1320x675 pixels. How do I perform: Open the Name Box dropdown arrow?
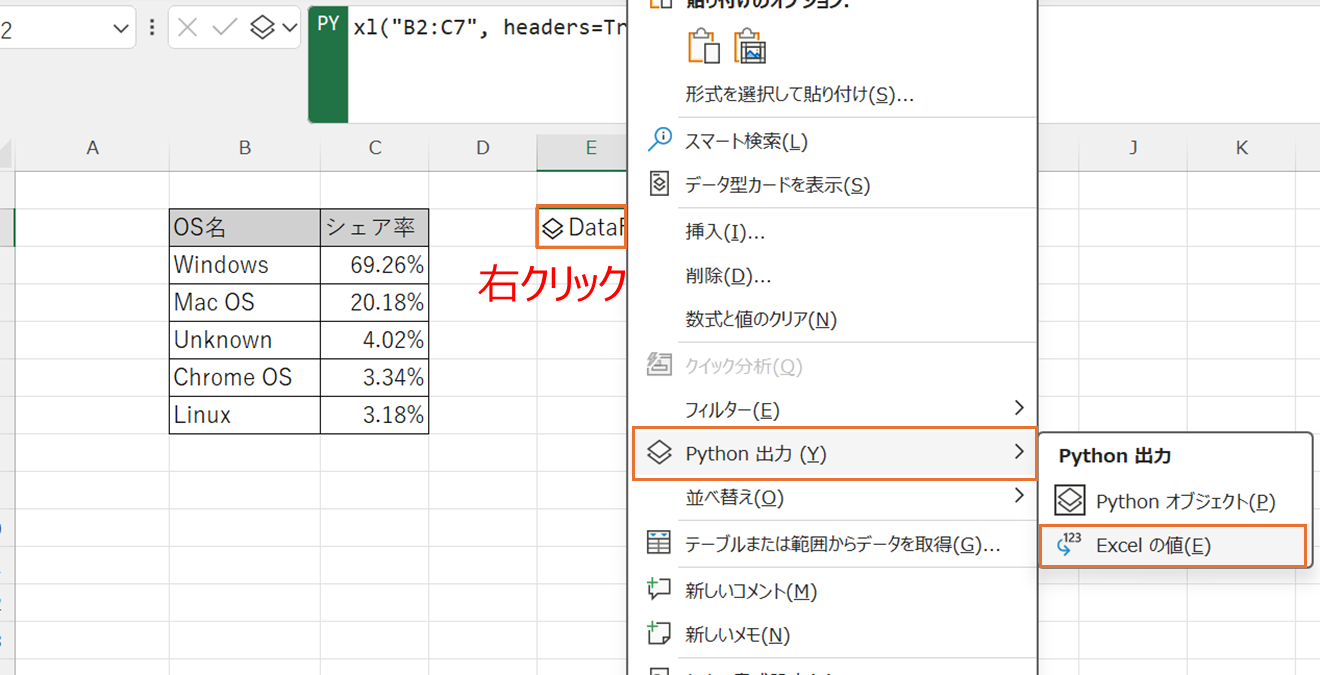coord(120,27)
